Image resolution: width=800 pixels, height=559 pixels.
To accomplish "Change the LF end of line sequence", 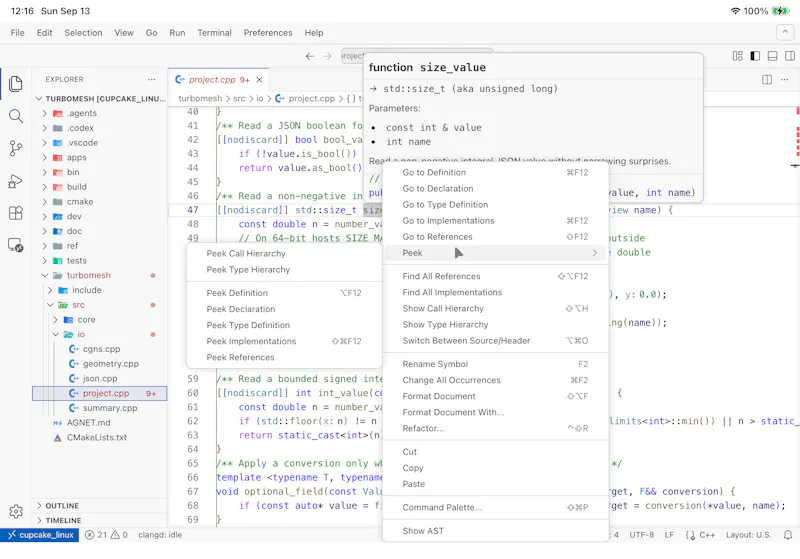I will (x=669, y=535).
